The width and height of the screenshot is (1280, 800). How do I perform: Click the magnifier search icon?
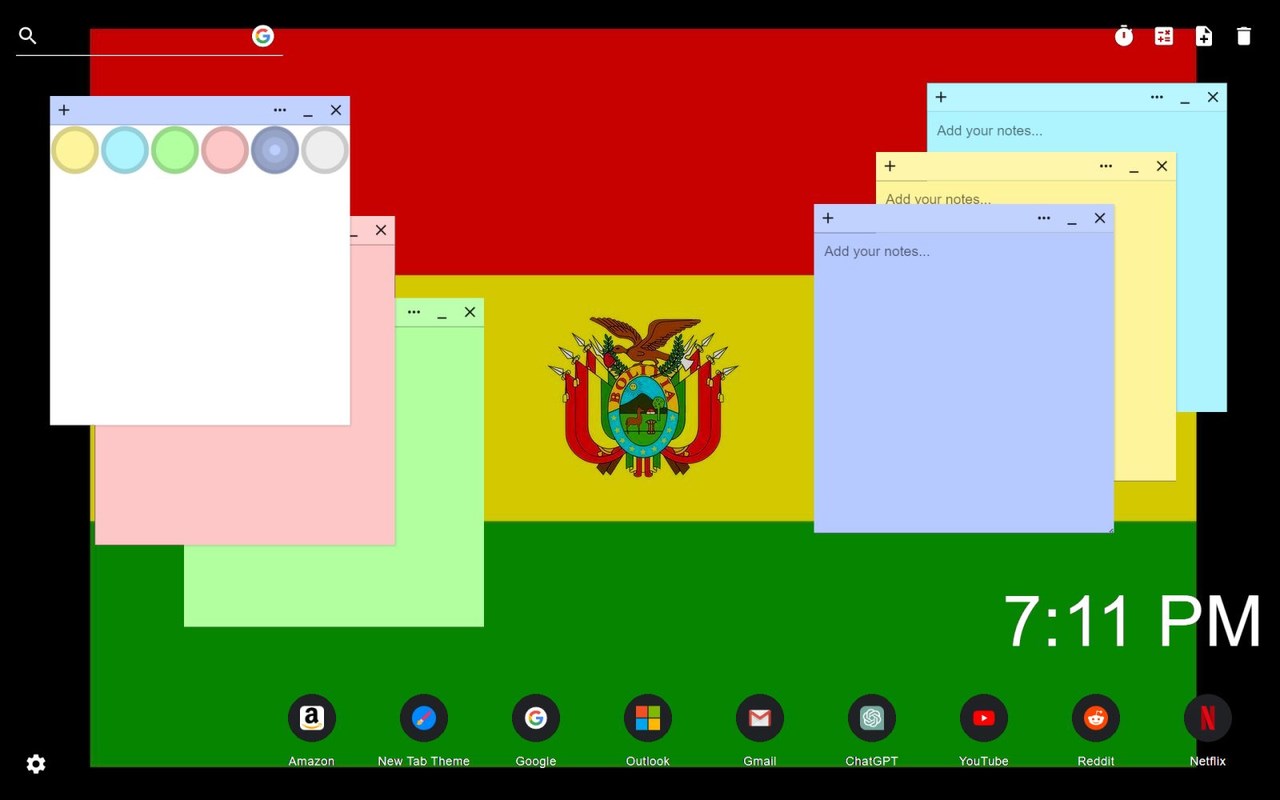(28, 36)
